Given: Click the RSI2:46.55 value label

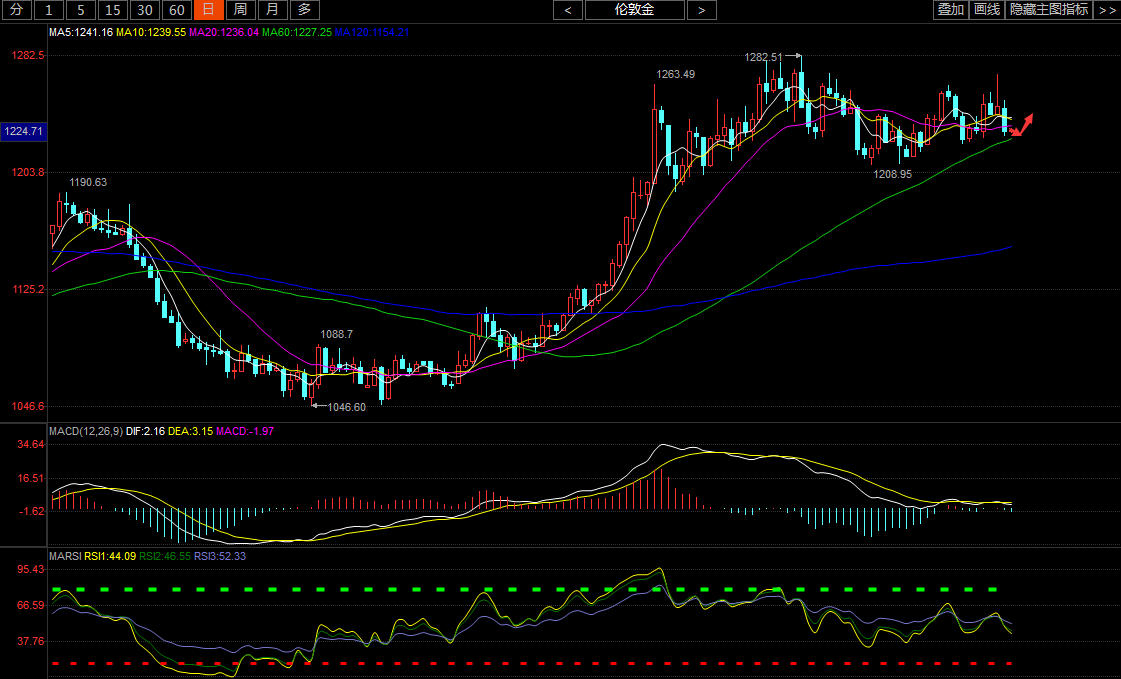Looking at the screenshot, I should 164,556.
